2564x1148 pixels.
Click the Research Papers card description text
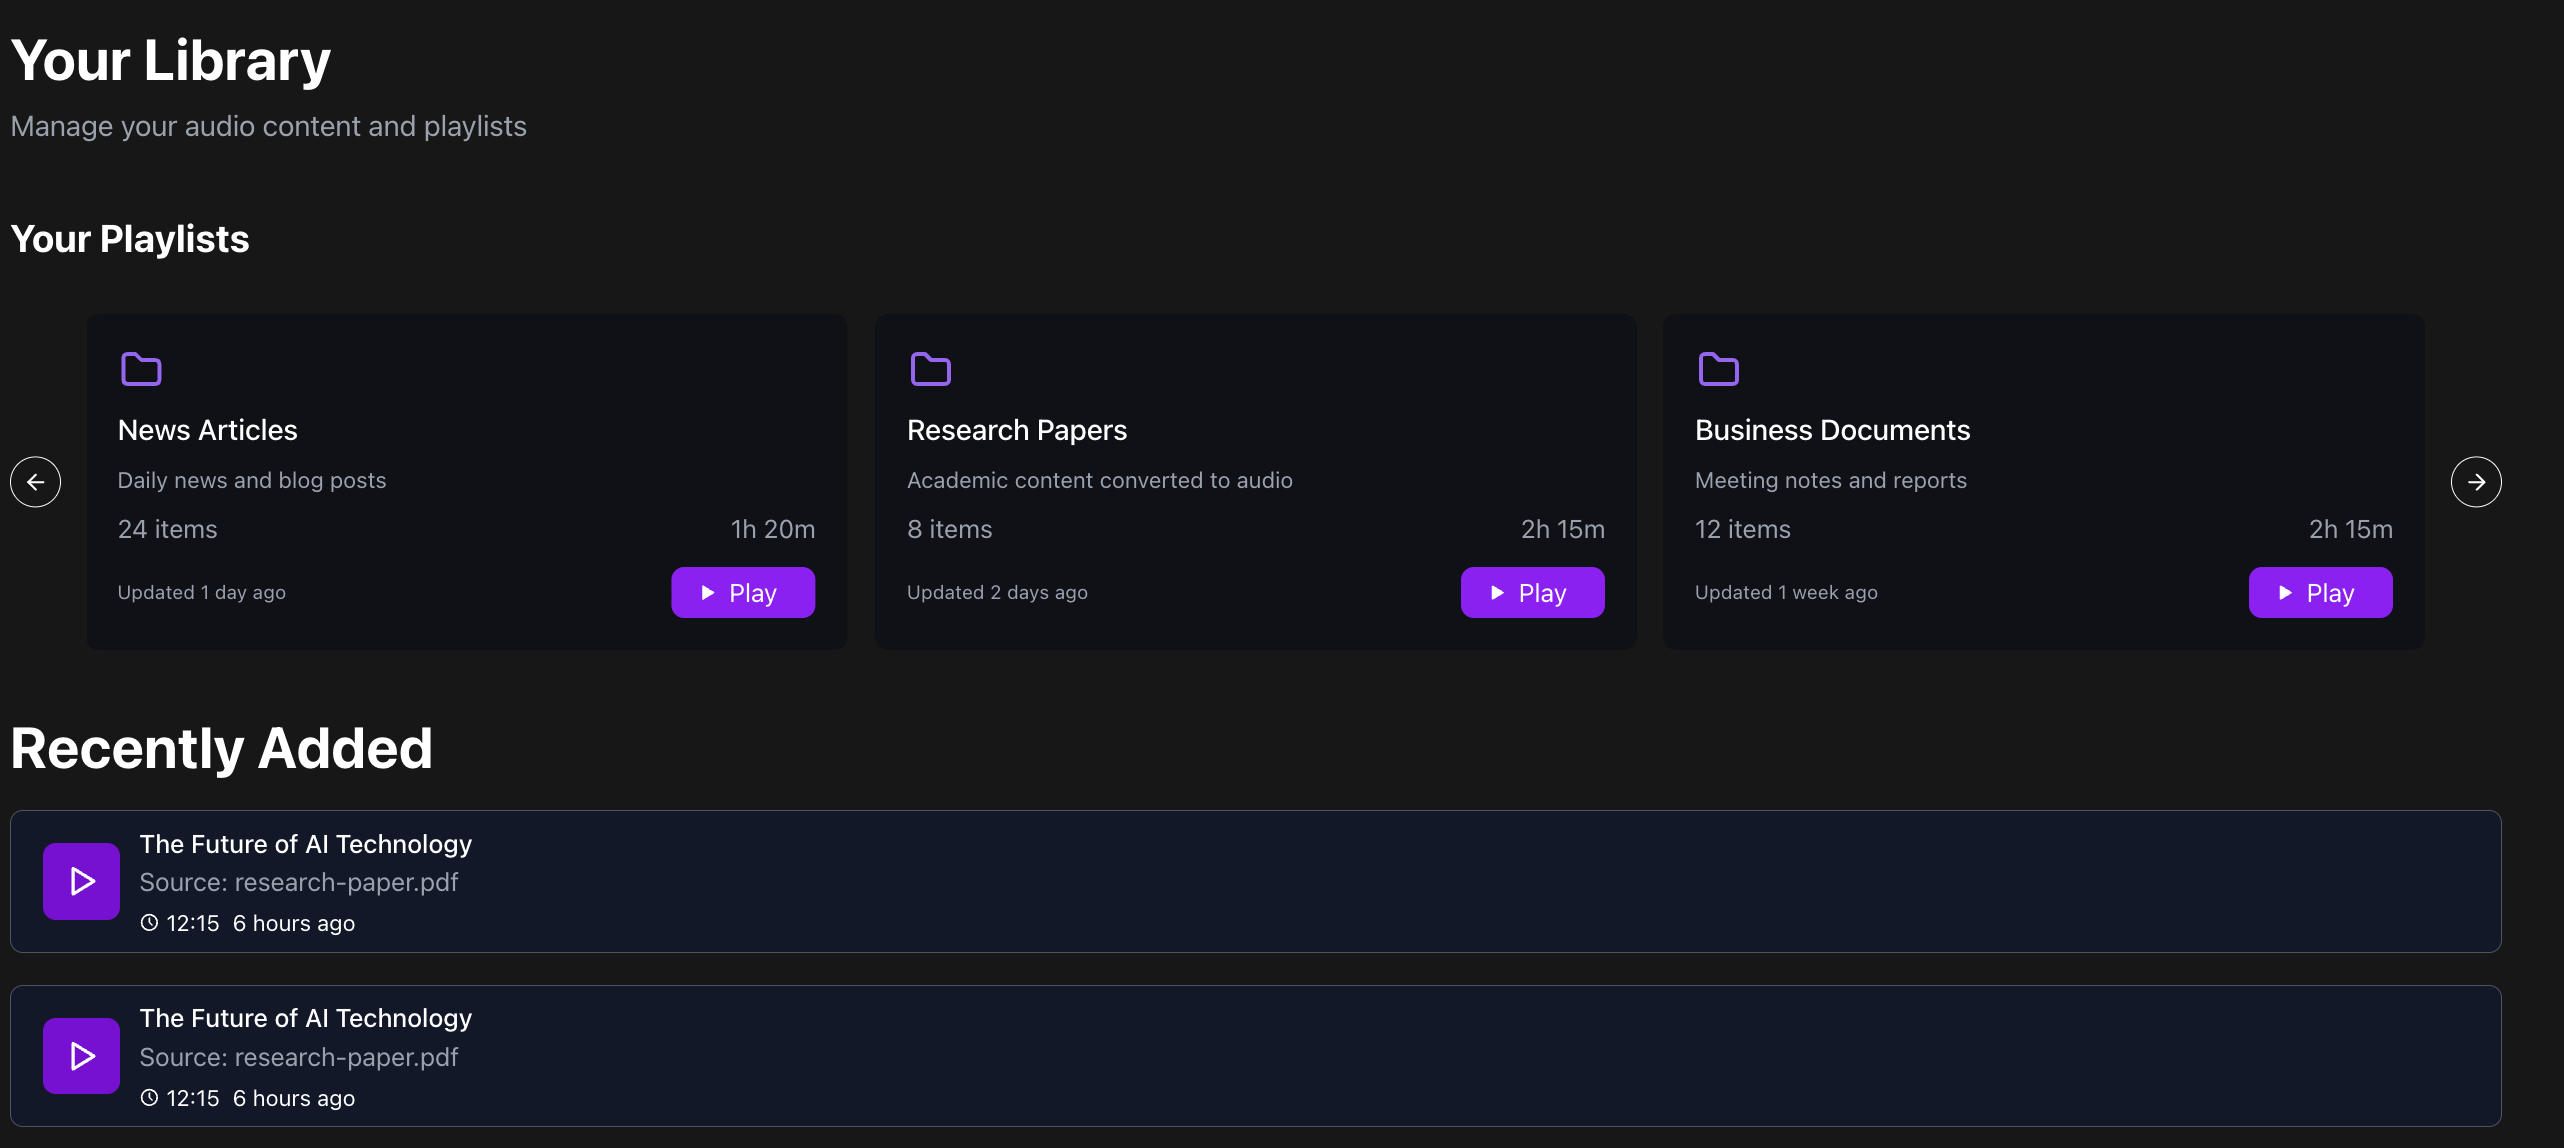pyautogui.click(x=1099, y=480)
